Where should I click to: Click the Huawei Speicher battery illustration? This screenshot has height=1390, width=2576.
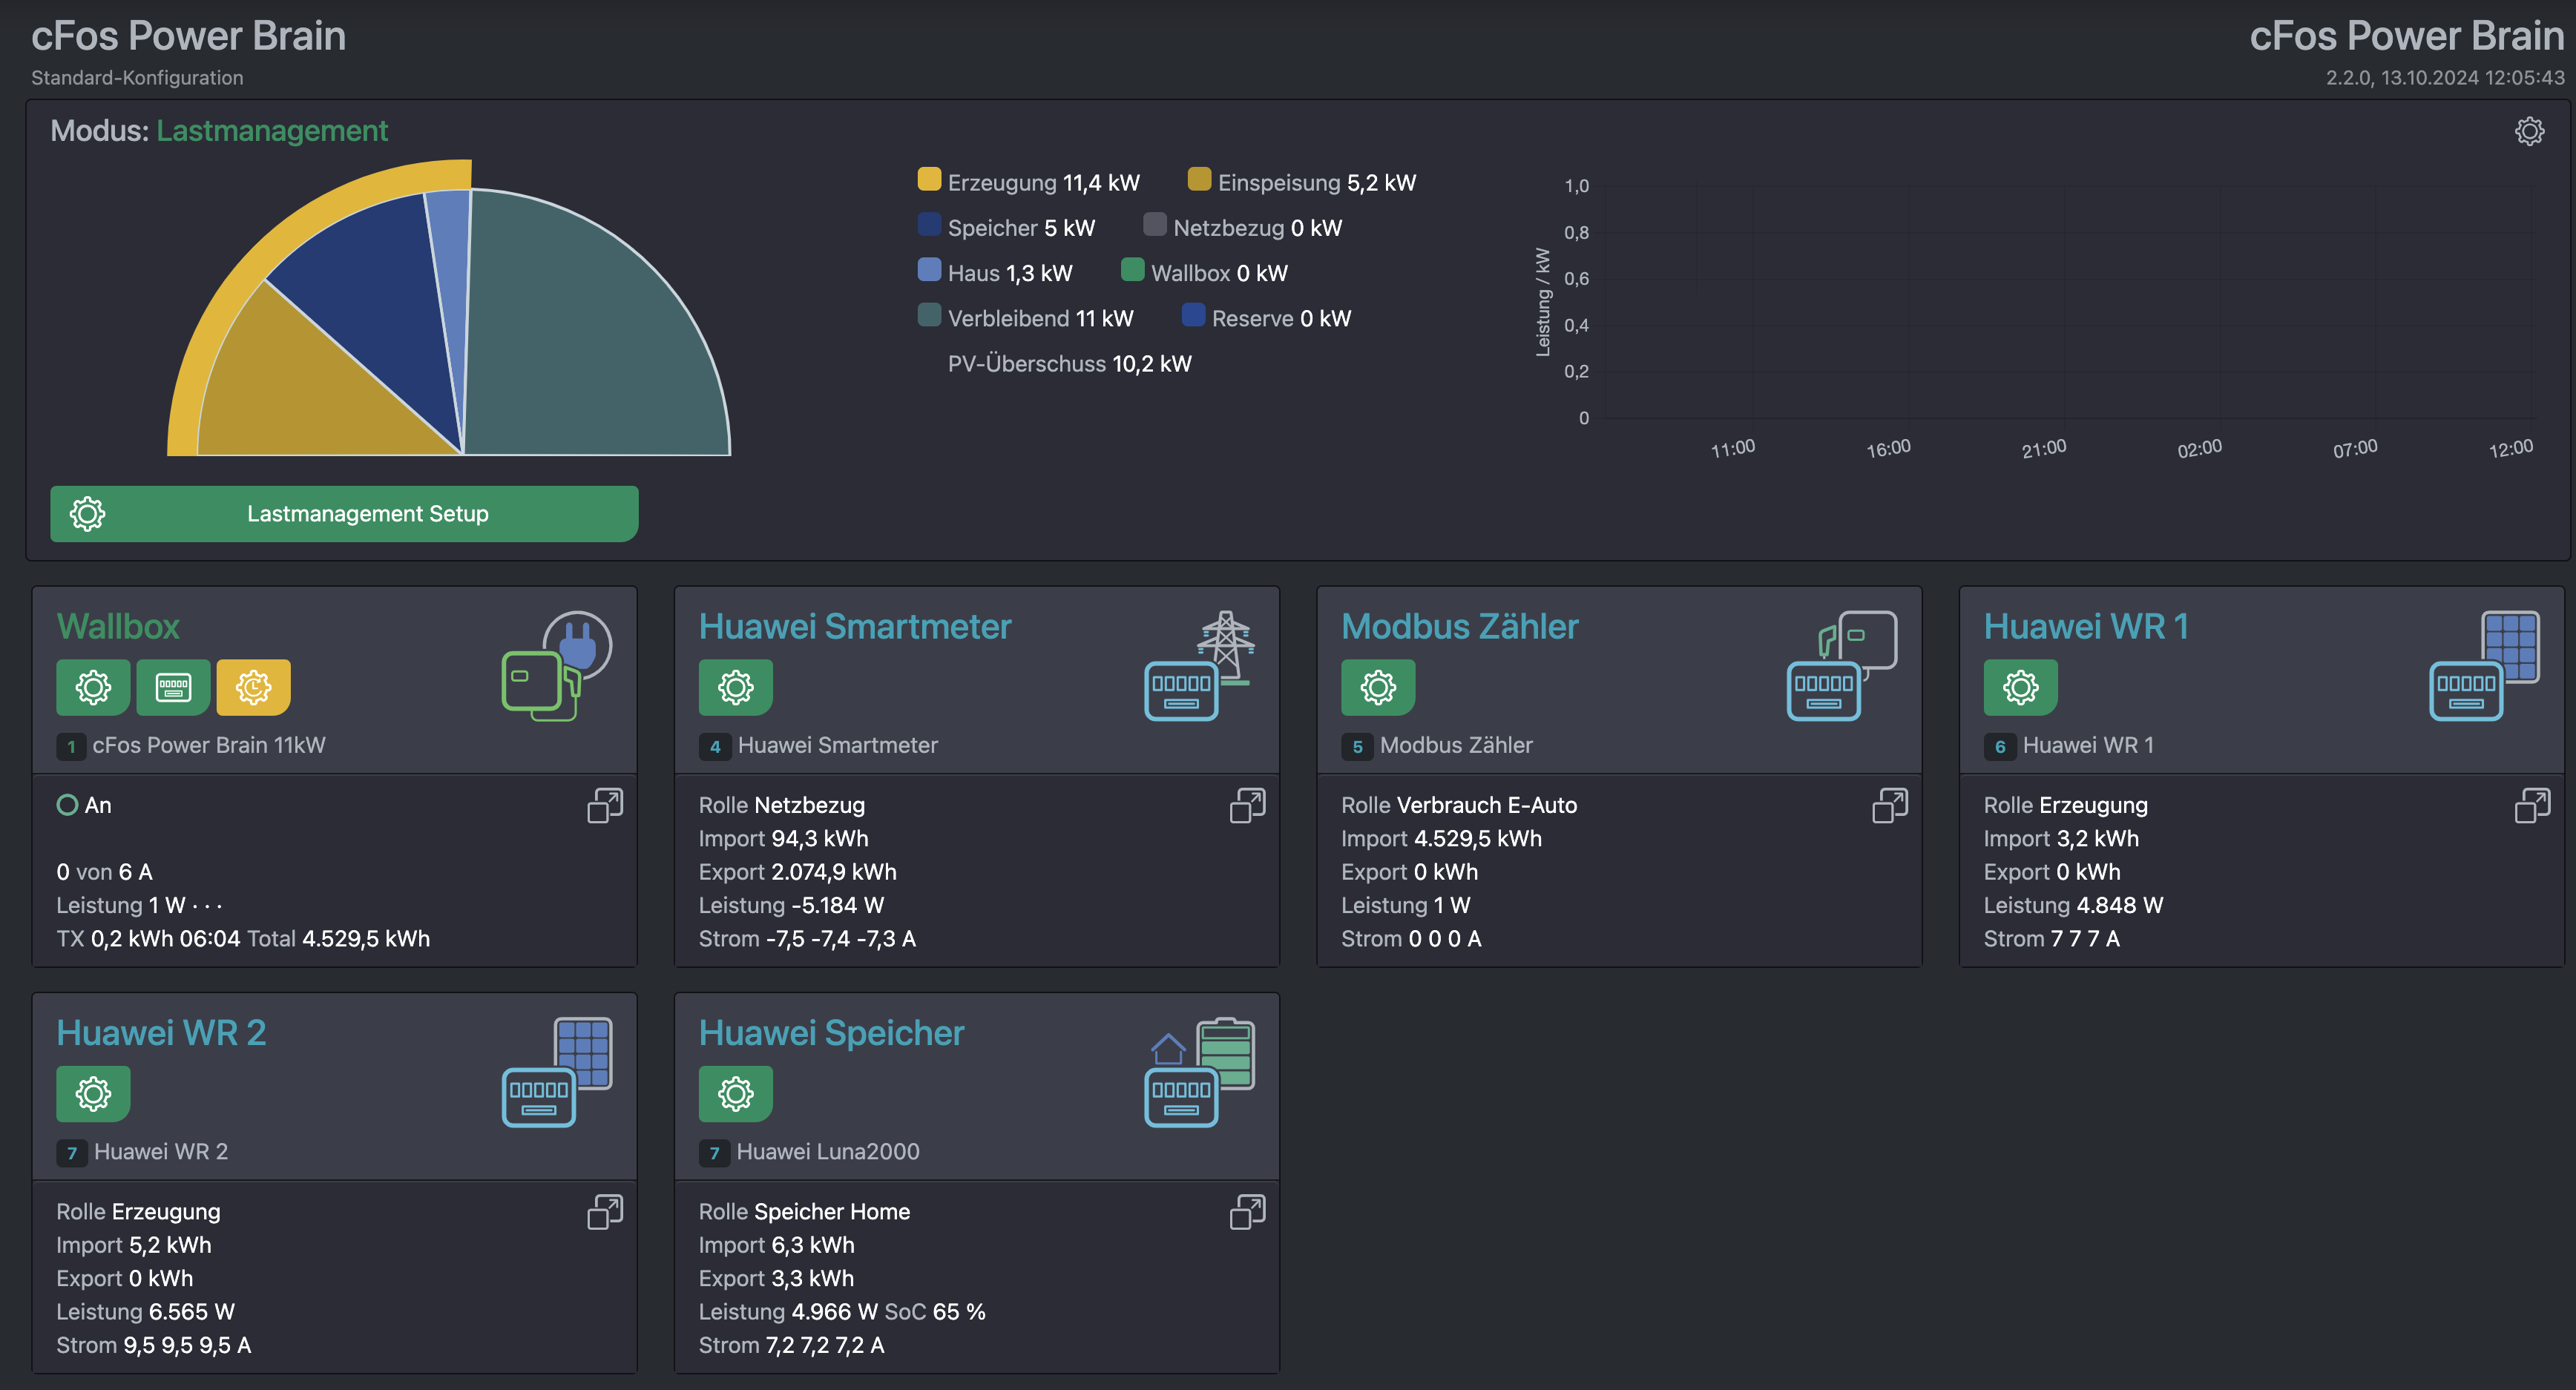1200,1071
